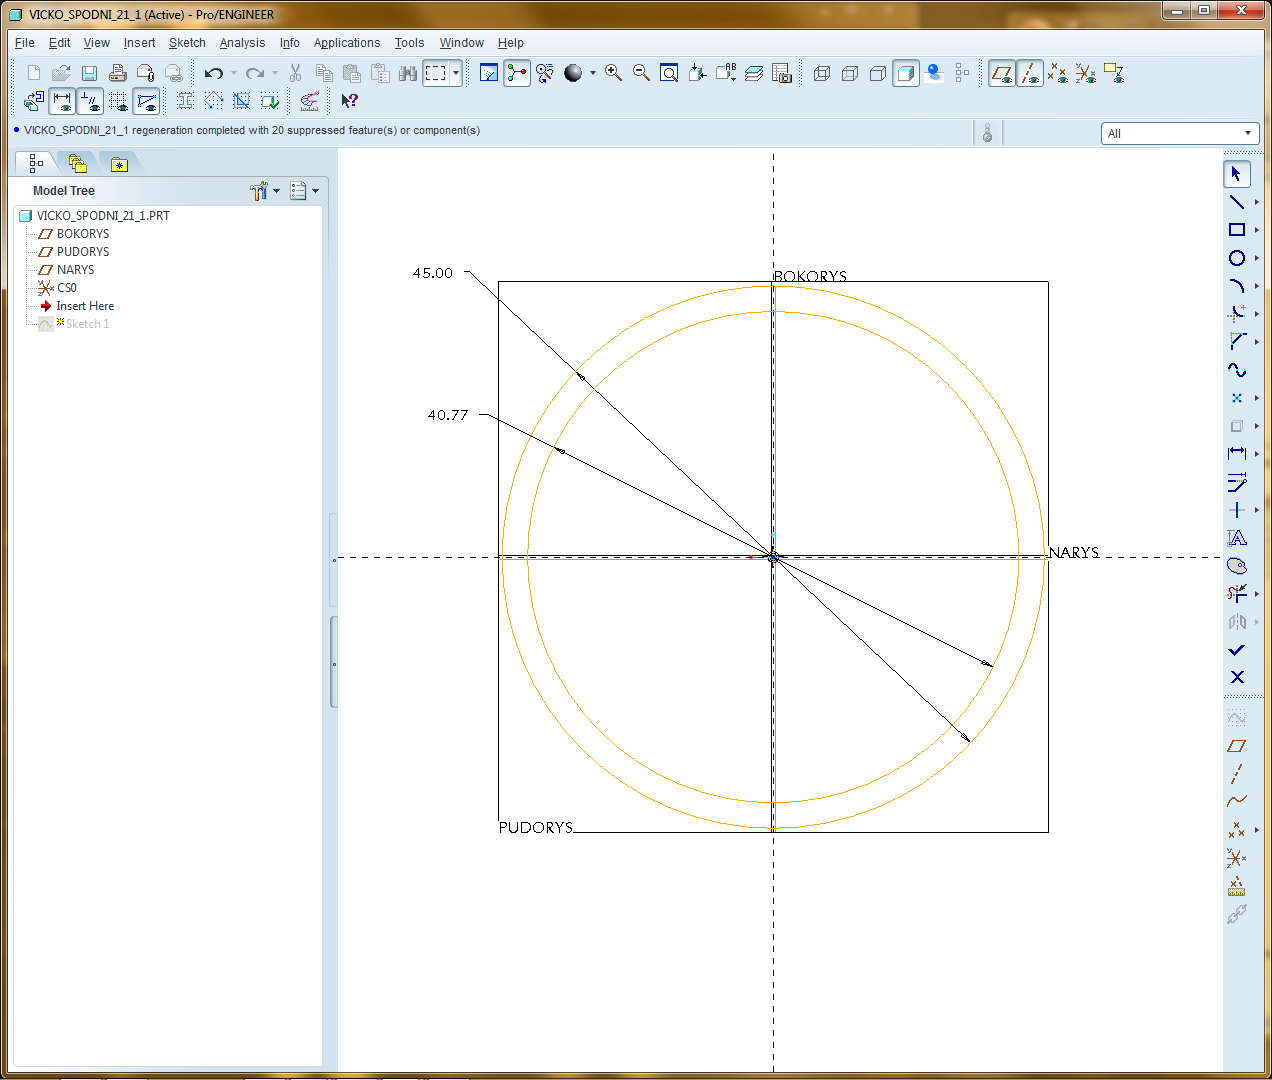Viewport: 1272px width, 1080px height.
Task: Click the binoculars Find icon
Action: (408, 73)
